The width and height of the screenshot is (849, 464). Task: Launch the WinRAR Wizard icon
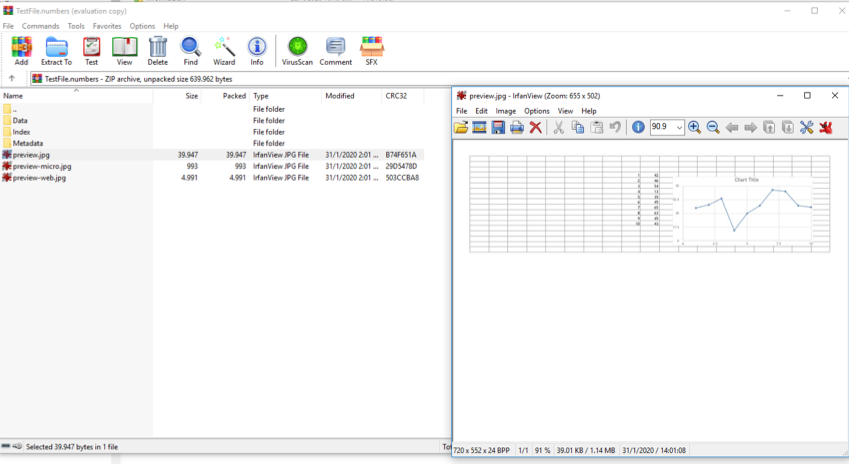pos(224,51)
